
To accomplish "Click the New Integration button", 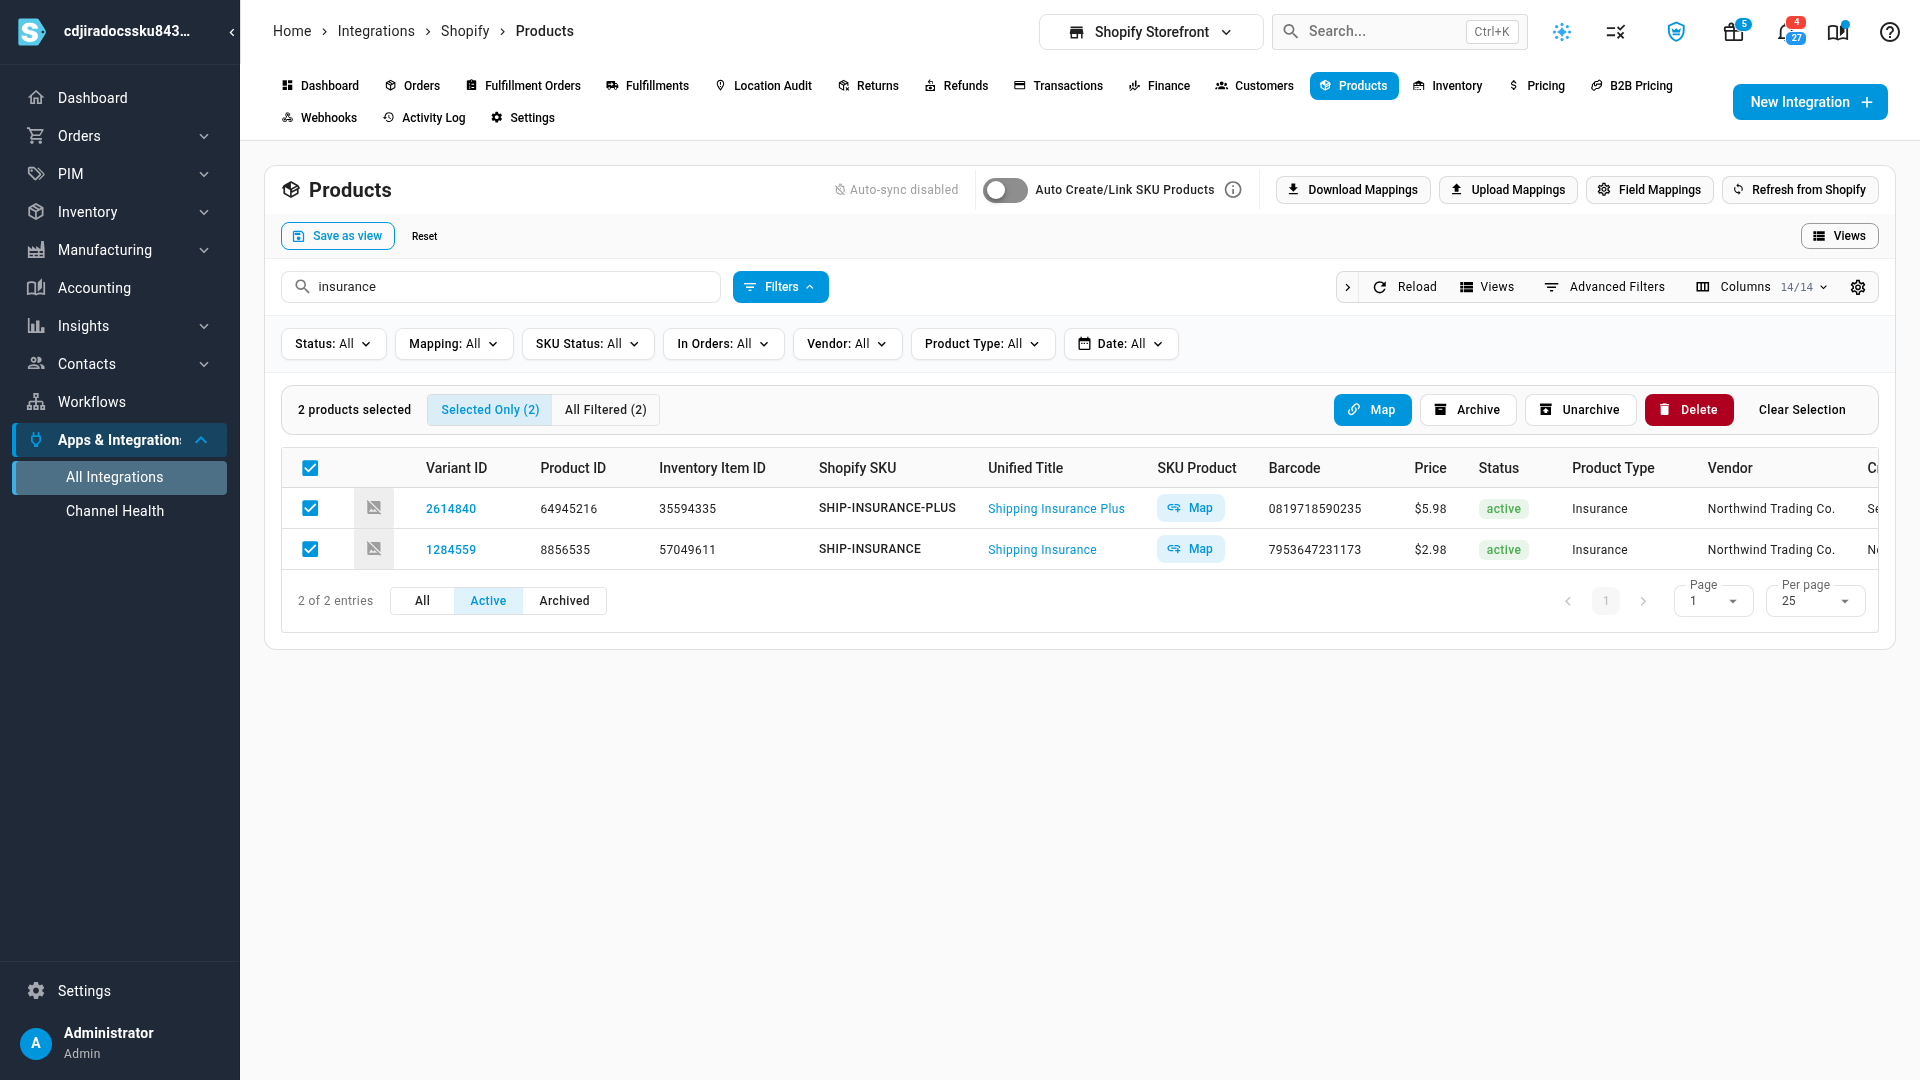I will pyautogui.click(x=1810, y=102).
